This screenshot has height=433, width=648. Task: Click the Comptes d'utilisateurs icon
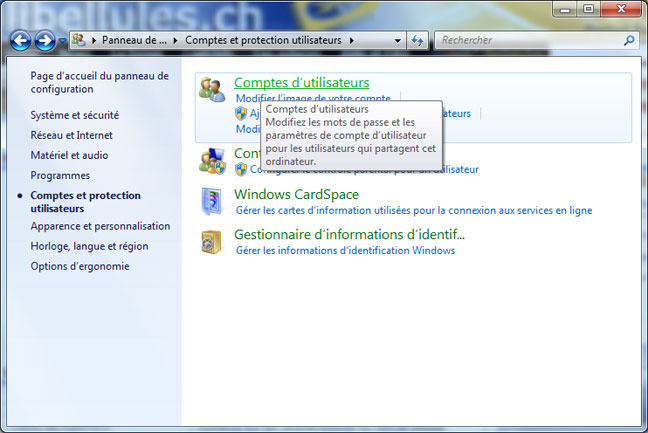pos(212,89)
